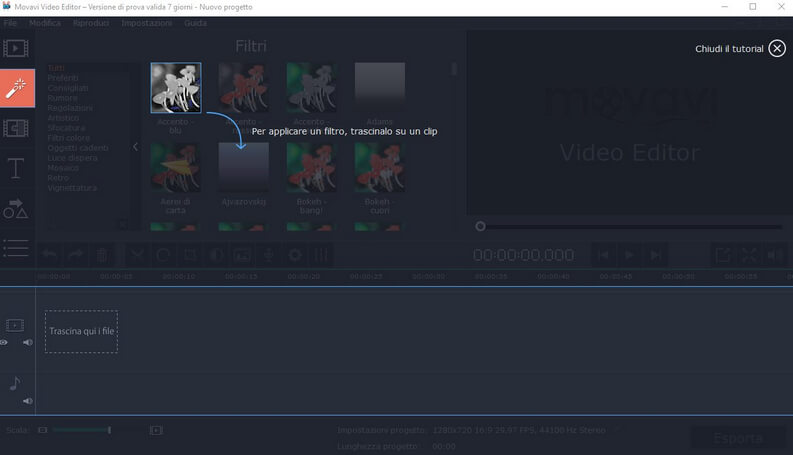Open the Titles text tool
The image size is (793, 455).
[x=17, y=168]
